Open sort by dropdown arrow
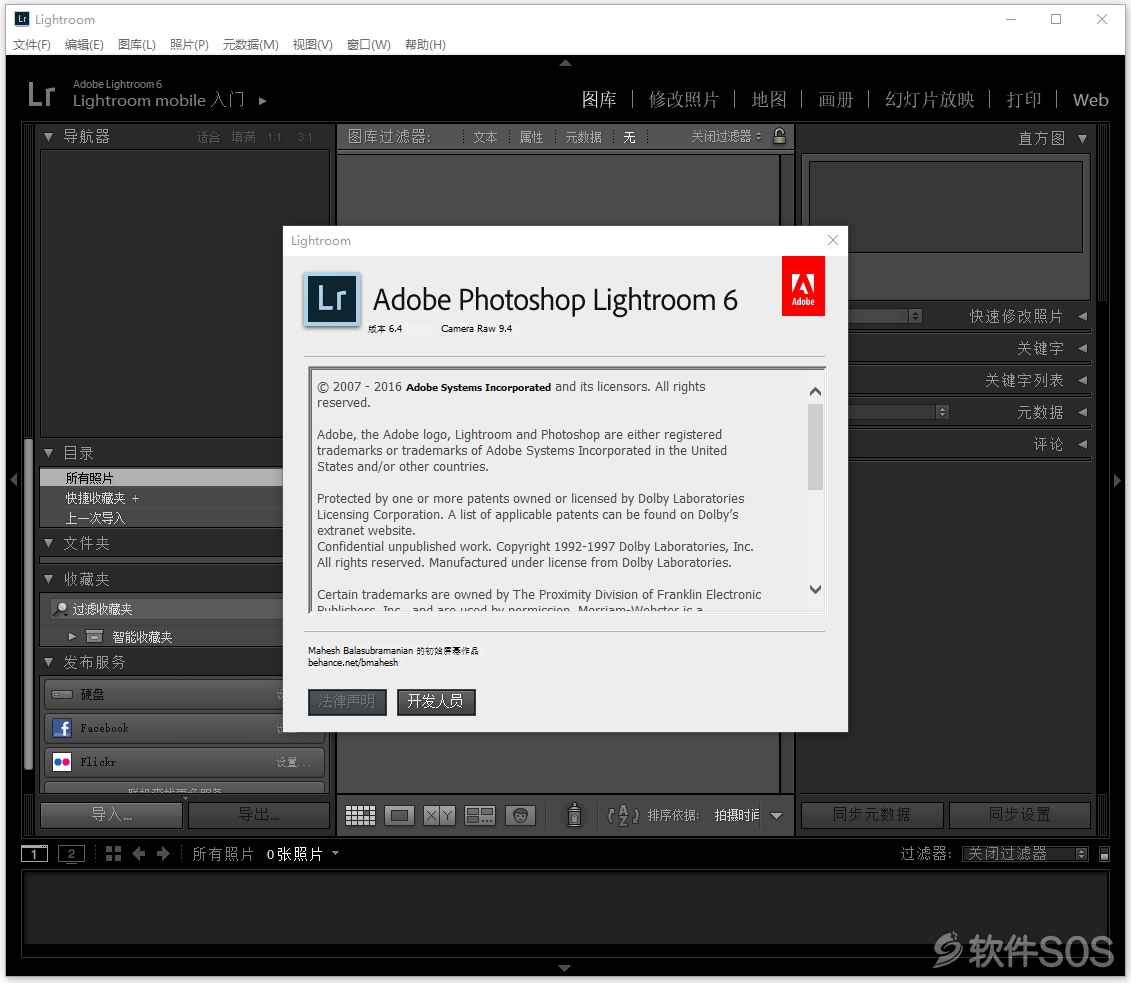This screenshot has width=1131, height=983. pos(776,816)
